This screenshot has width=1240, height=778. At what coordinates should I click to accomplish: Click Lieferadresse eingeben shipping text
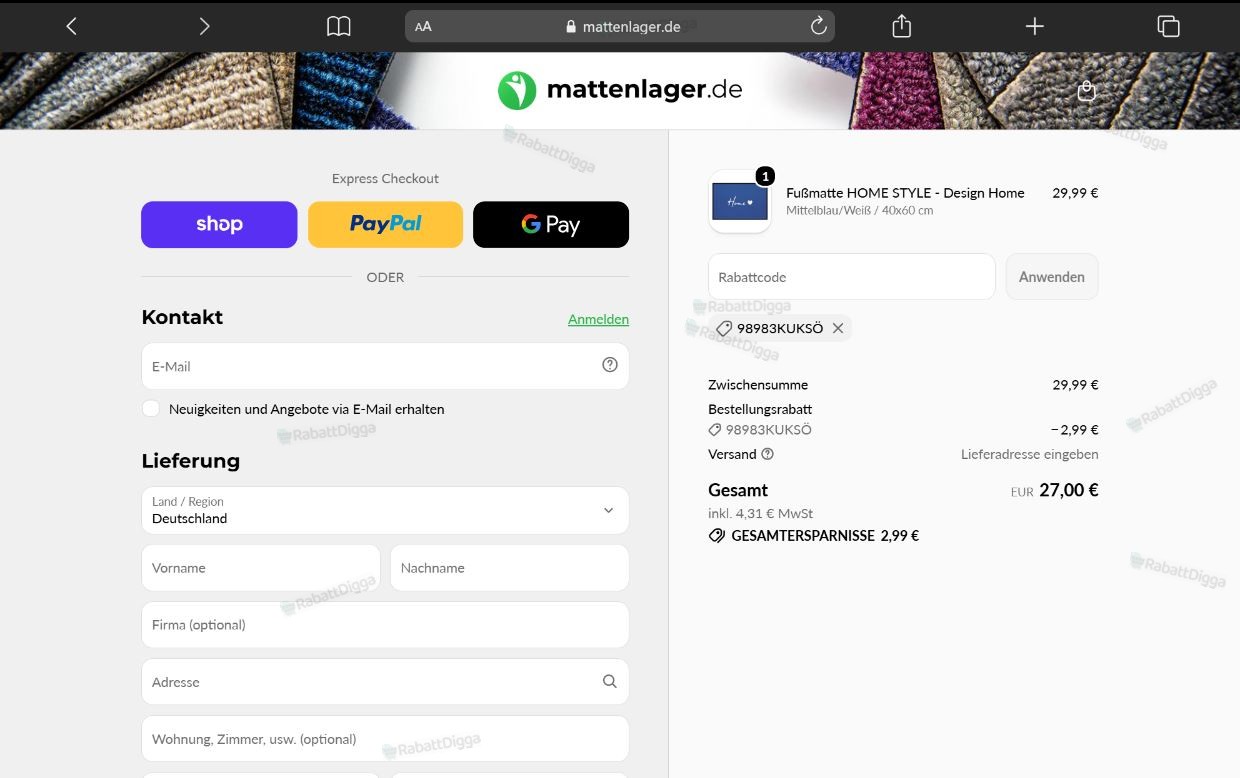coord(1030,454)
